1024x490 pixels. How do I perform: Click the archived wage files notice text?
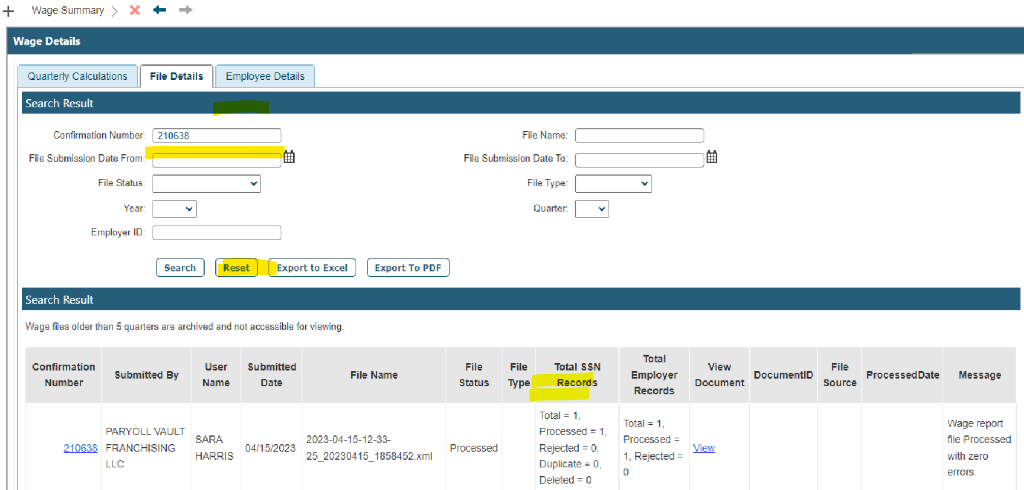point(184,326)
